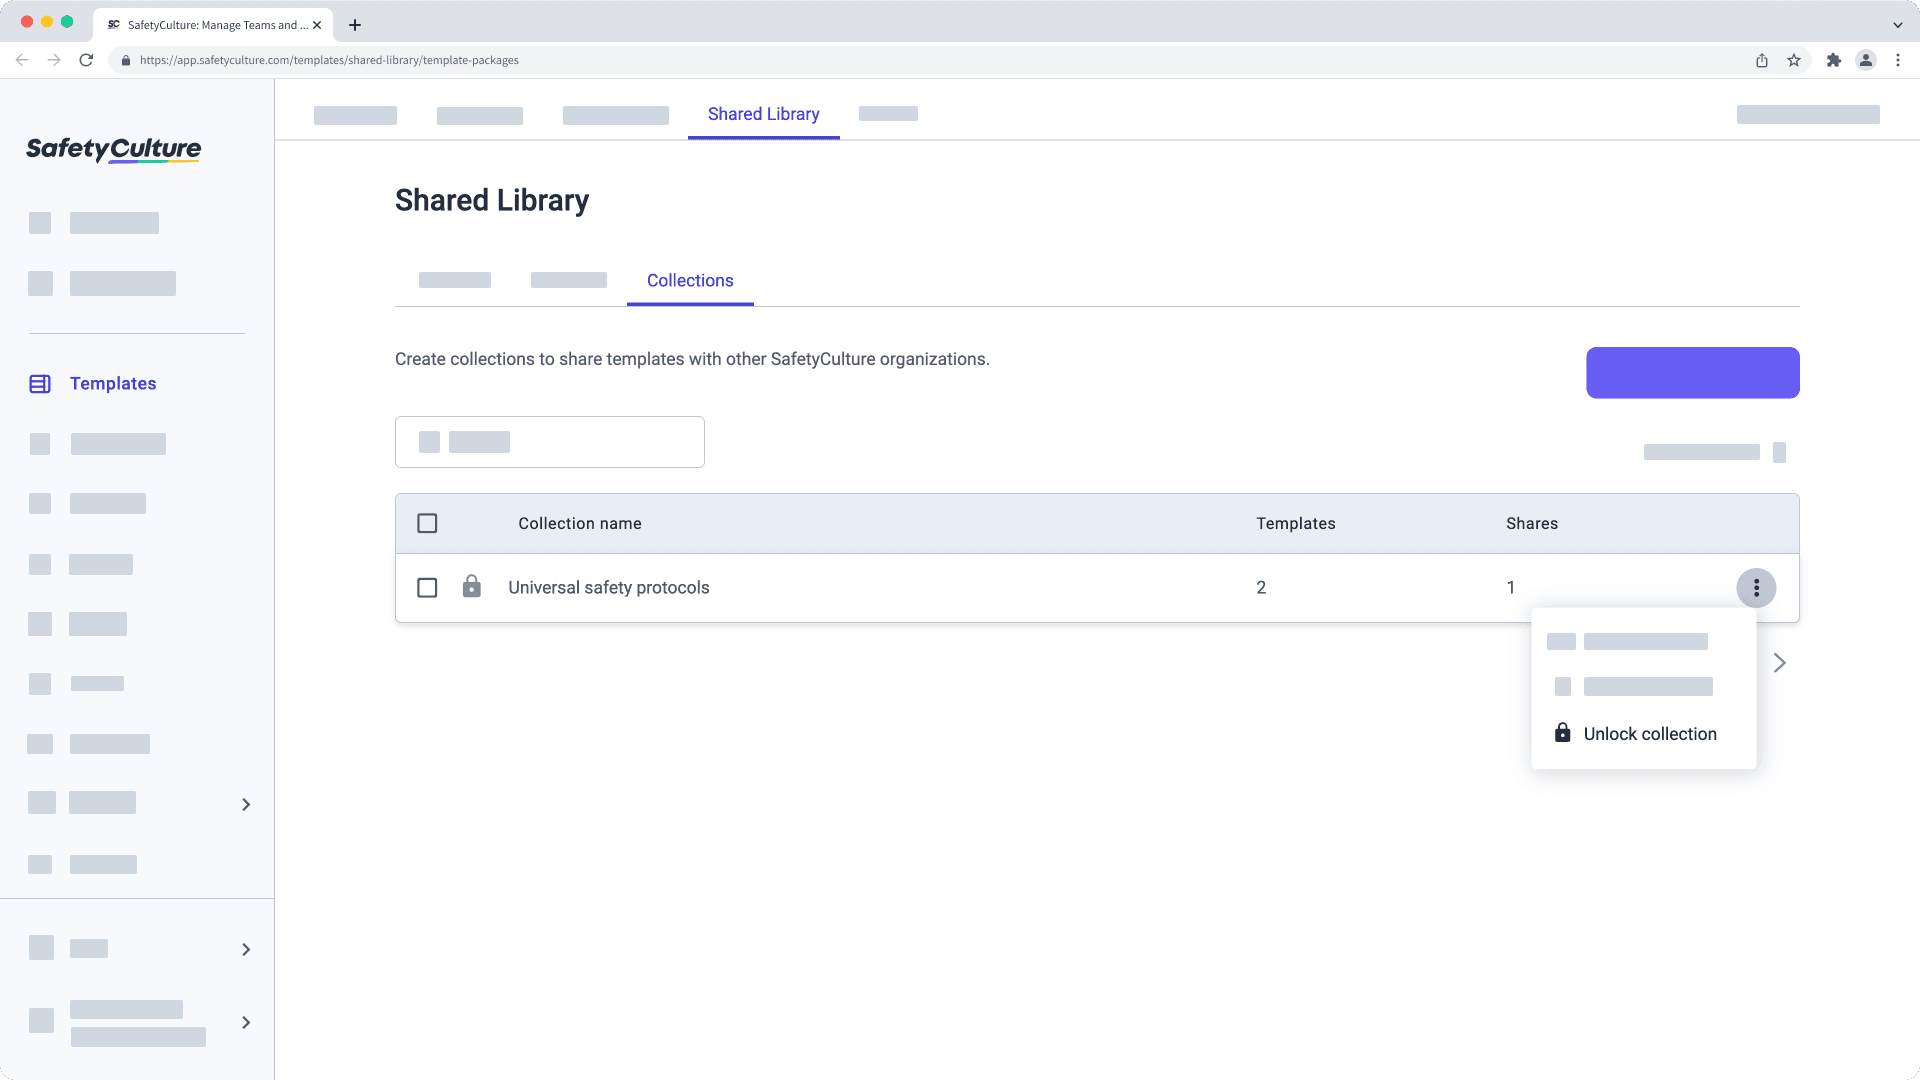Image resolution: width=1920 pixels, height=1080 pixels.
Task: Click inside the collection search field
Action: [x=549, y=441]
